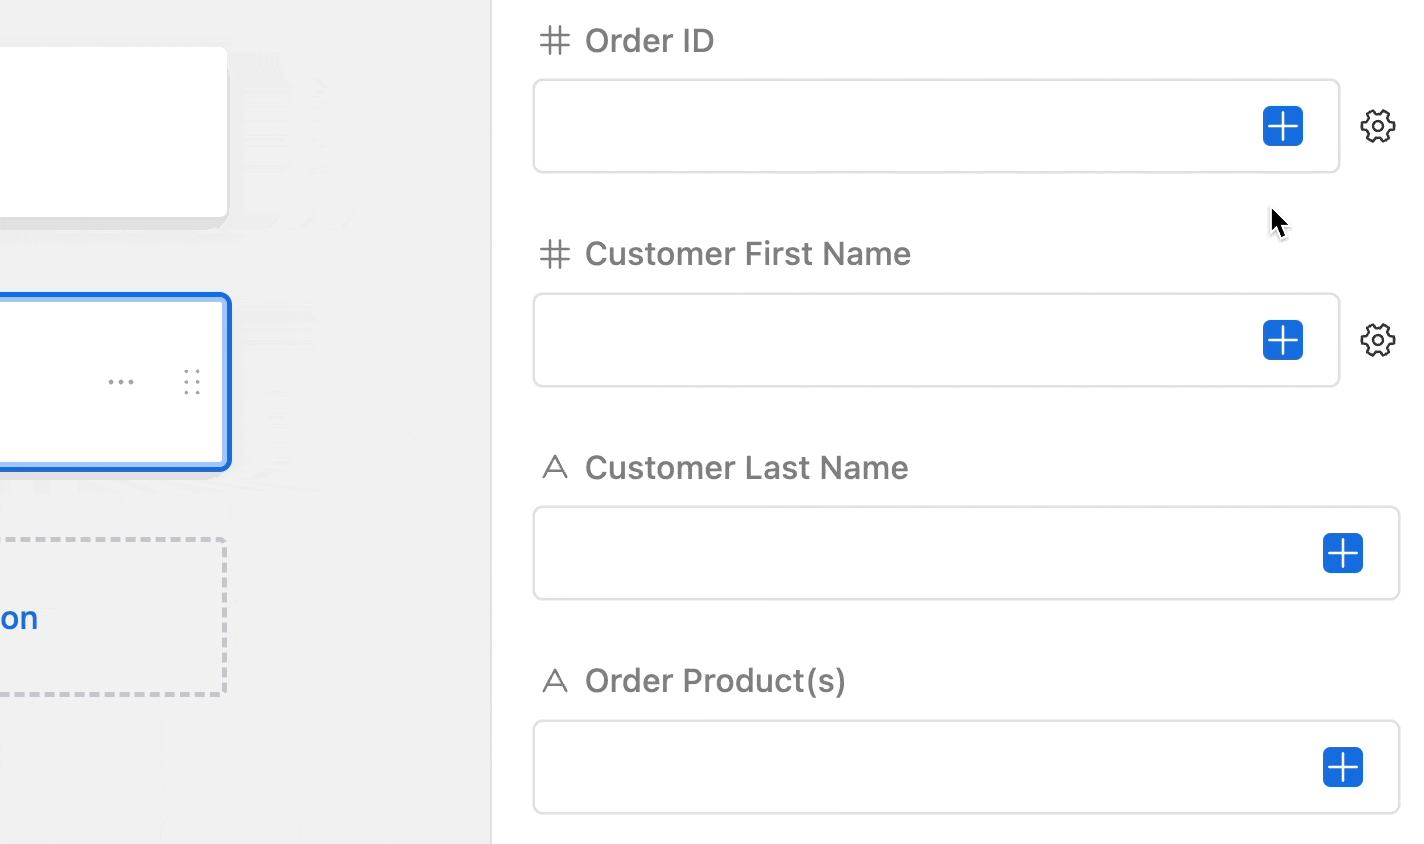Focus the Order ID input field
The height and width of the screenshot is (844, 1424).
[890, 126]
